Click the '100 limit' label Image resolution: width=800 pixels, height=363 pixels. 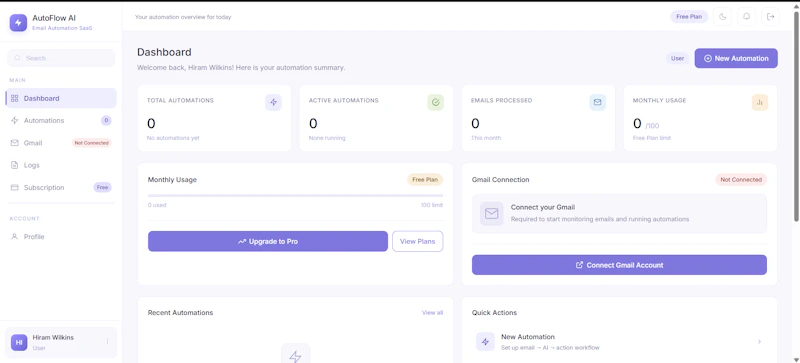click(432, 205)
